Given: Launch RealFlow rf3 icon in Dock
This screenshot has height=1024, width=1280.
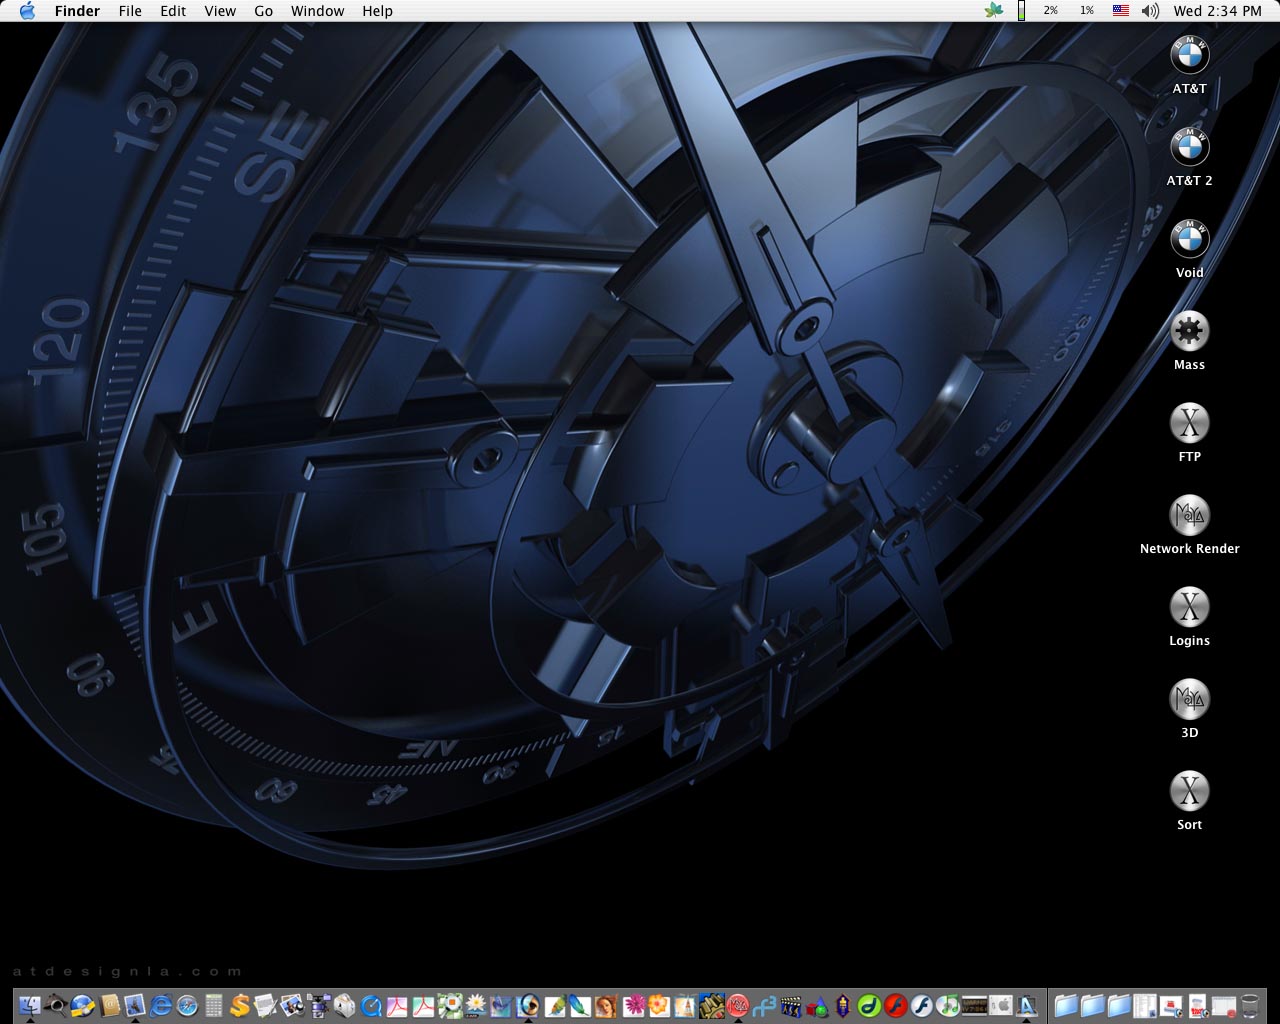Looking at the screenshot, I should pos(765,1005).
